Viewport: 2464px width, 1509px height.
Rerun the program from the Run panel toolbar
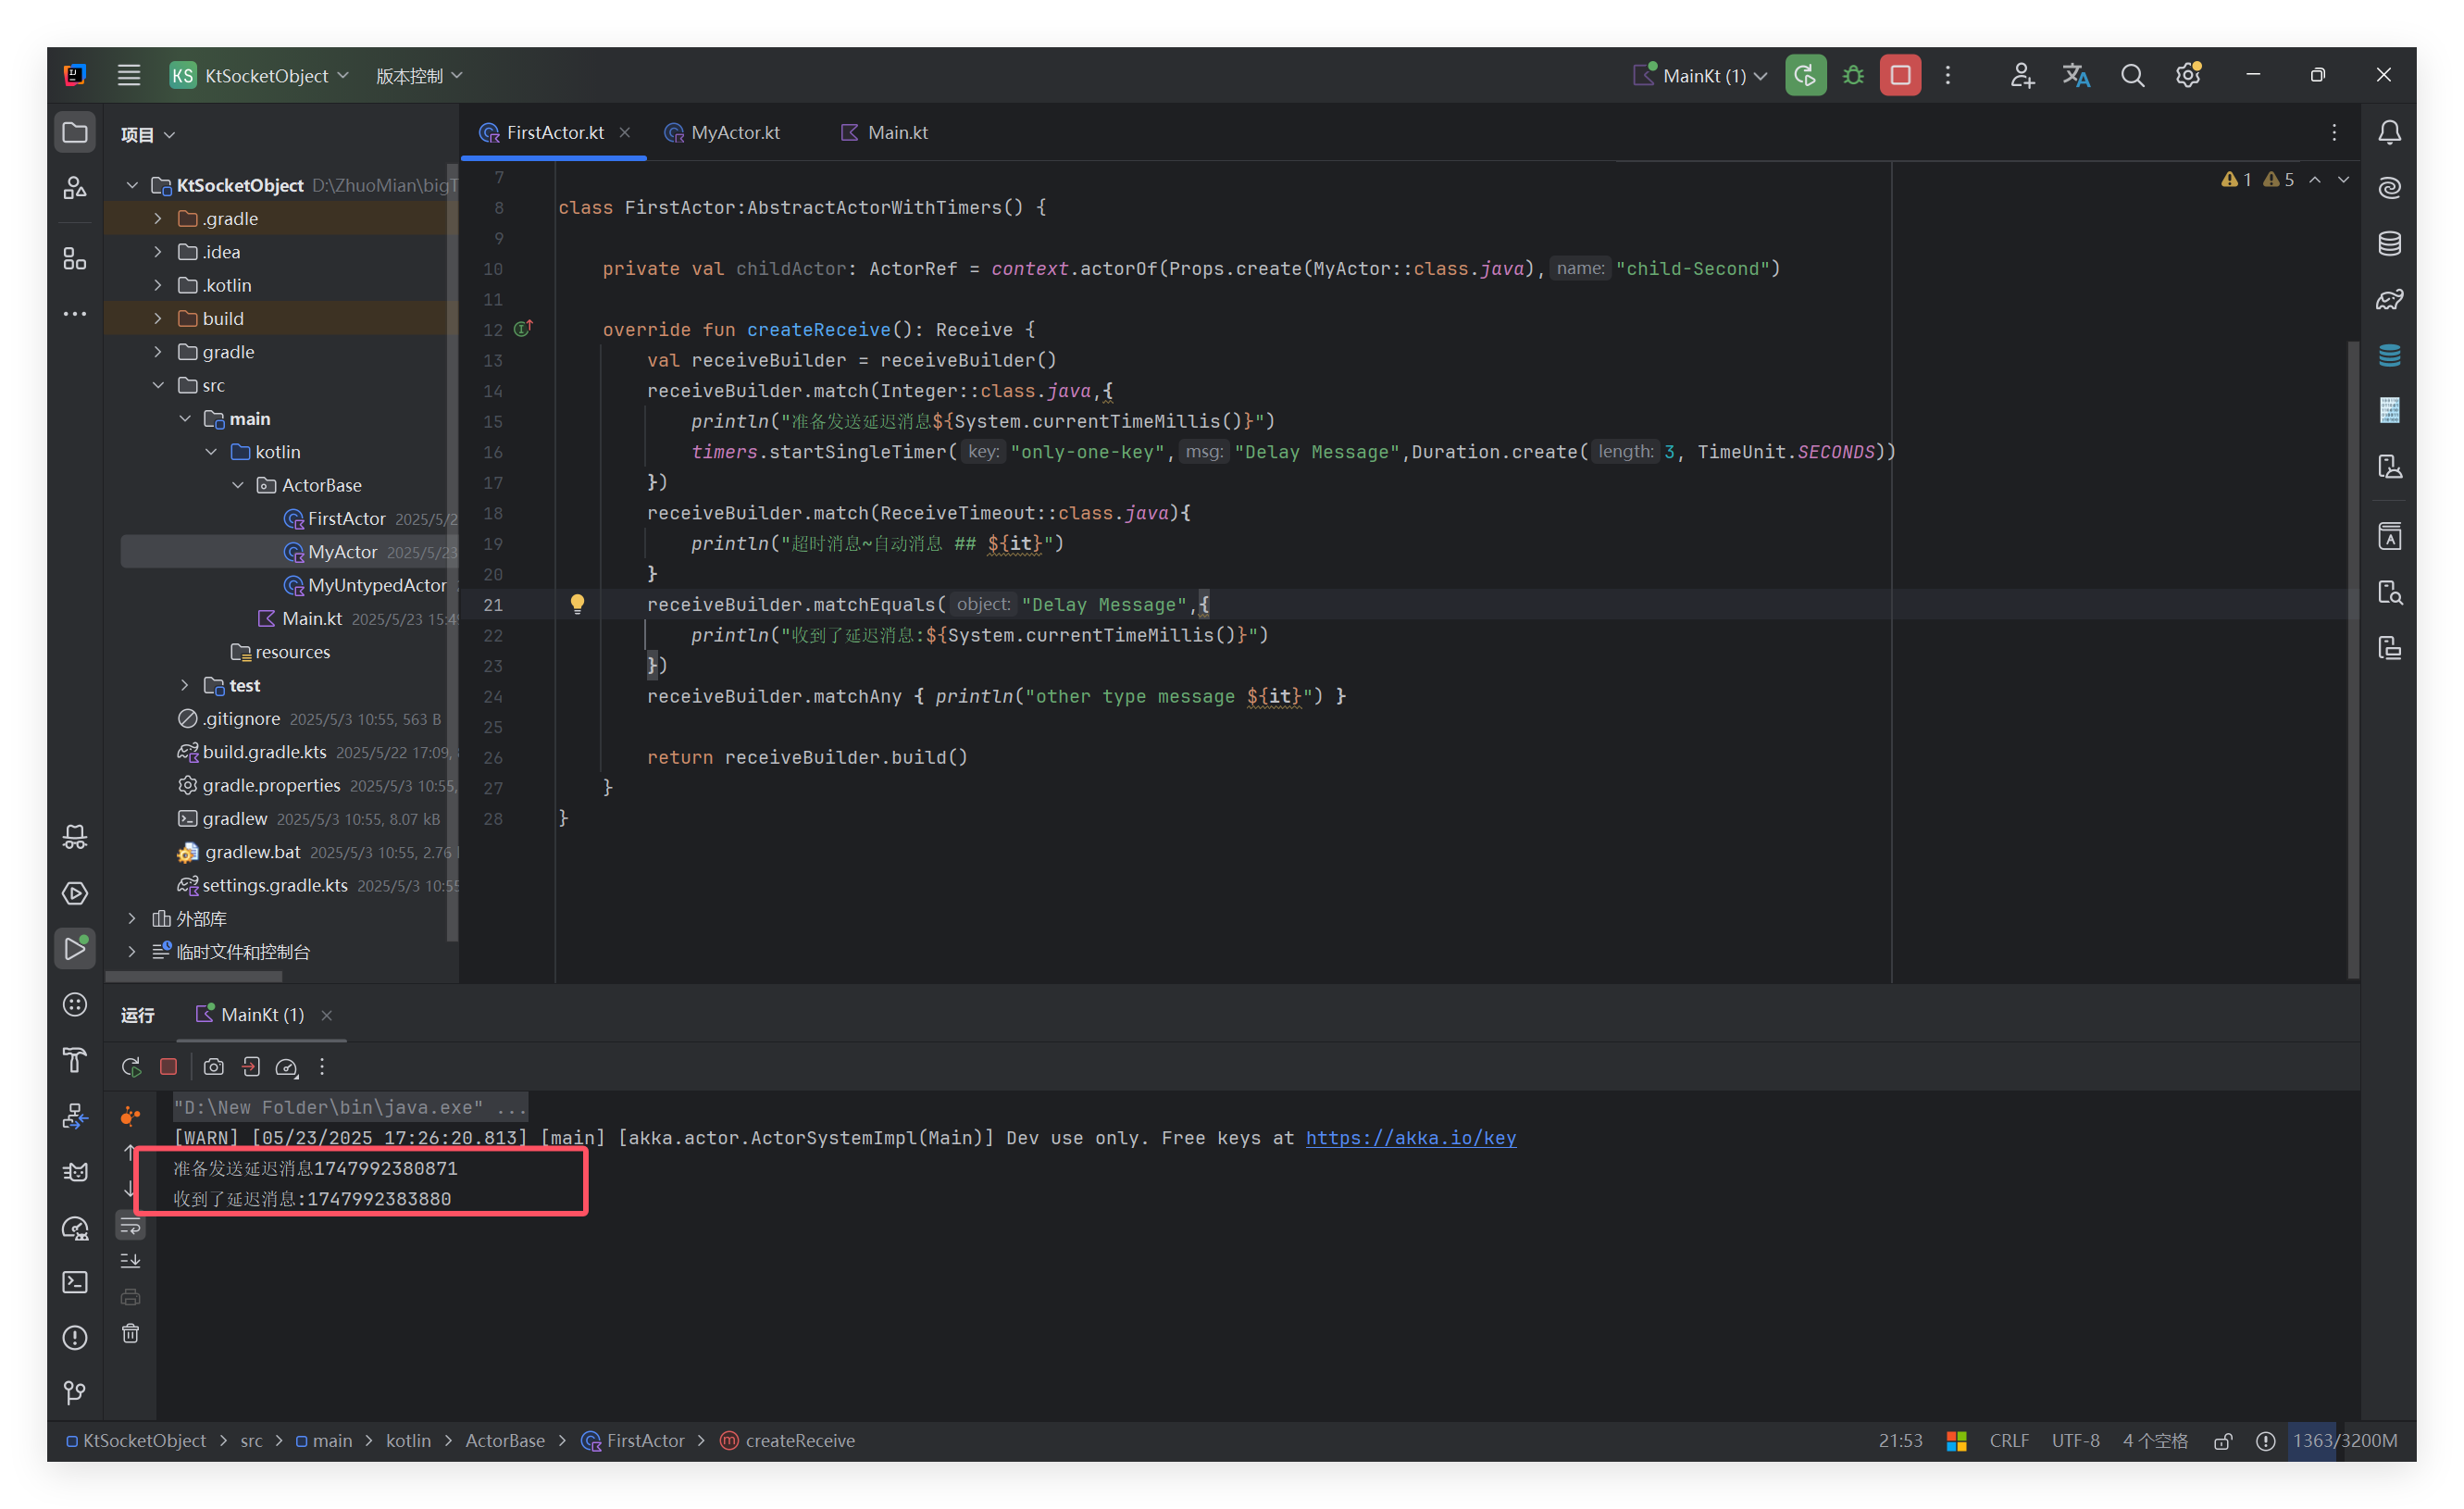(131, 1067)
